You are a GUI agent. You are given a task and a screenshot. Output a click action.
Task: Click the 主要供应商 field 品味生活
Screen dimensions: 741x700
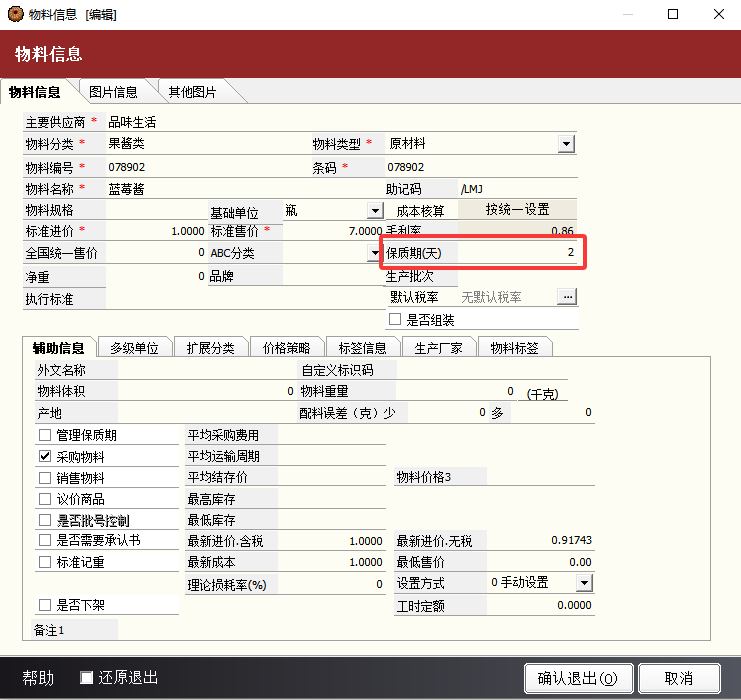coord(340,122)
